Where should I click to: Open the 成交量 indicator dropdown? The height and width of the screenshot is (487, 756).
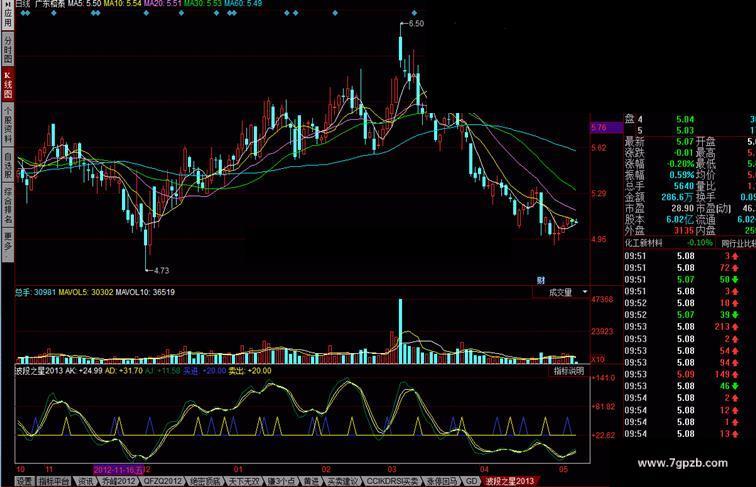tap(561, 292)
